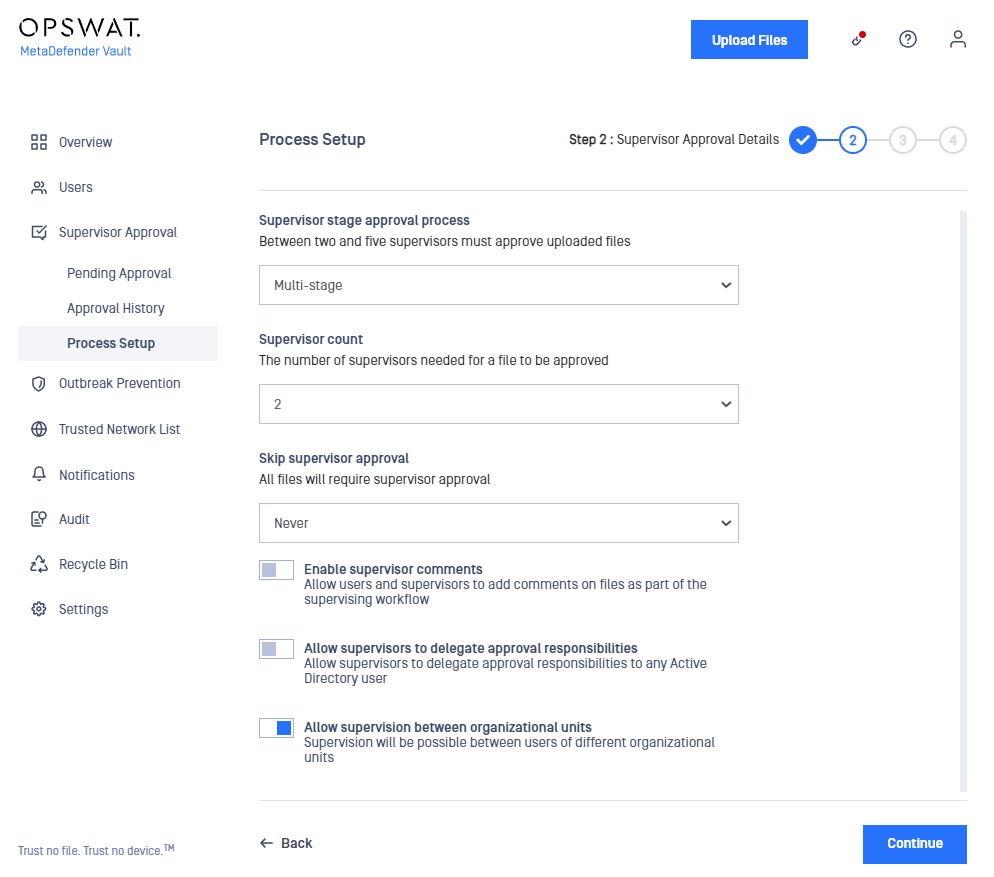994x877 pixels.
Task: Expand the Supervisor count dropdown
Action: coord(499,404)
